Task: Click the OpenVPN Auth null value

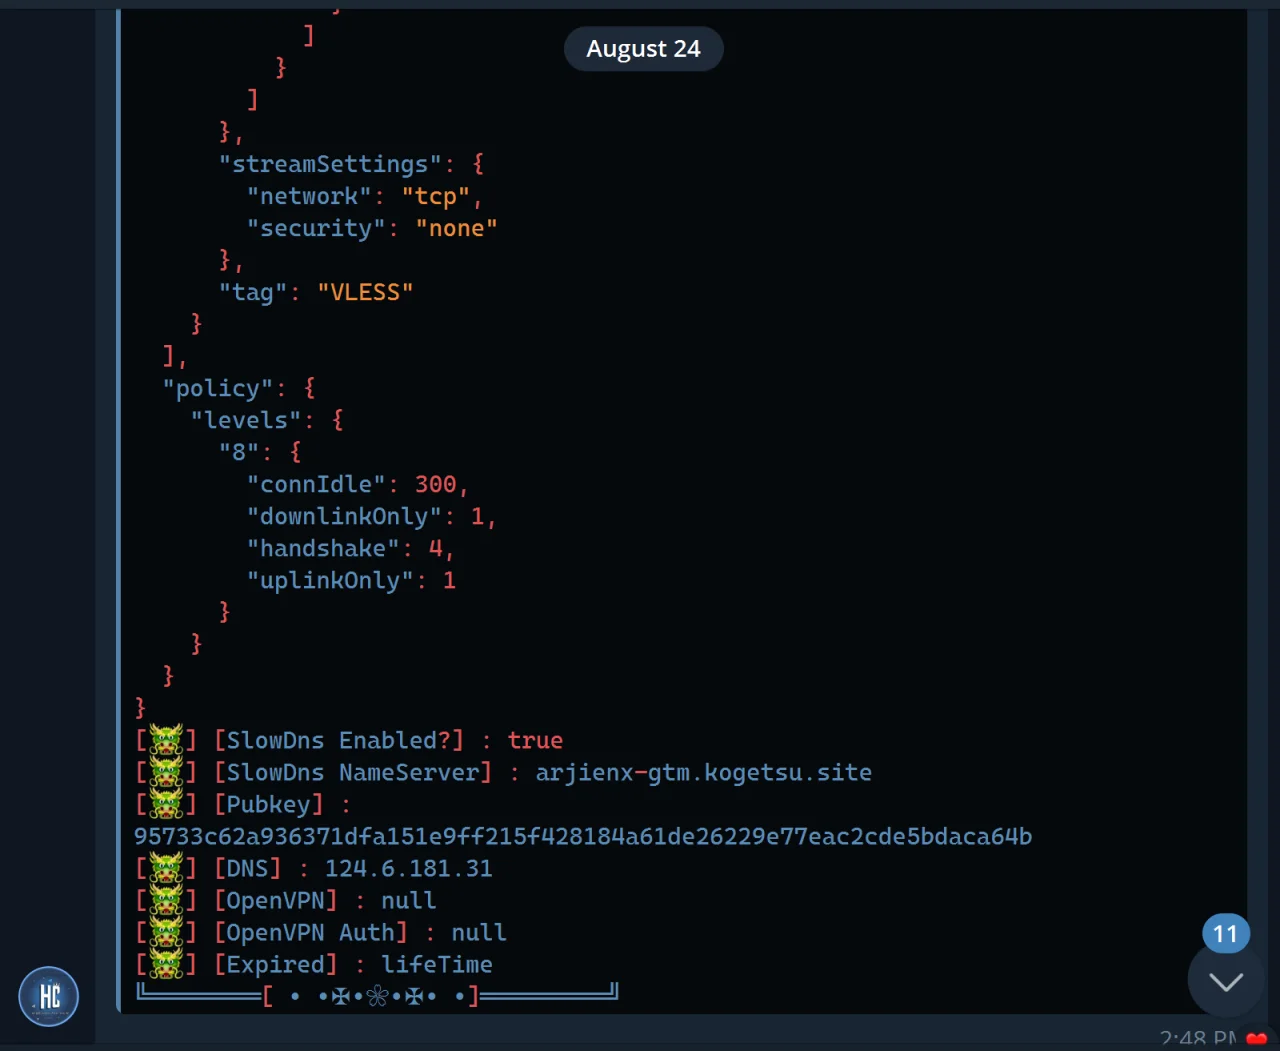Action: click(x=479, y=932)
